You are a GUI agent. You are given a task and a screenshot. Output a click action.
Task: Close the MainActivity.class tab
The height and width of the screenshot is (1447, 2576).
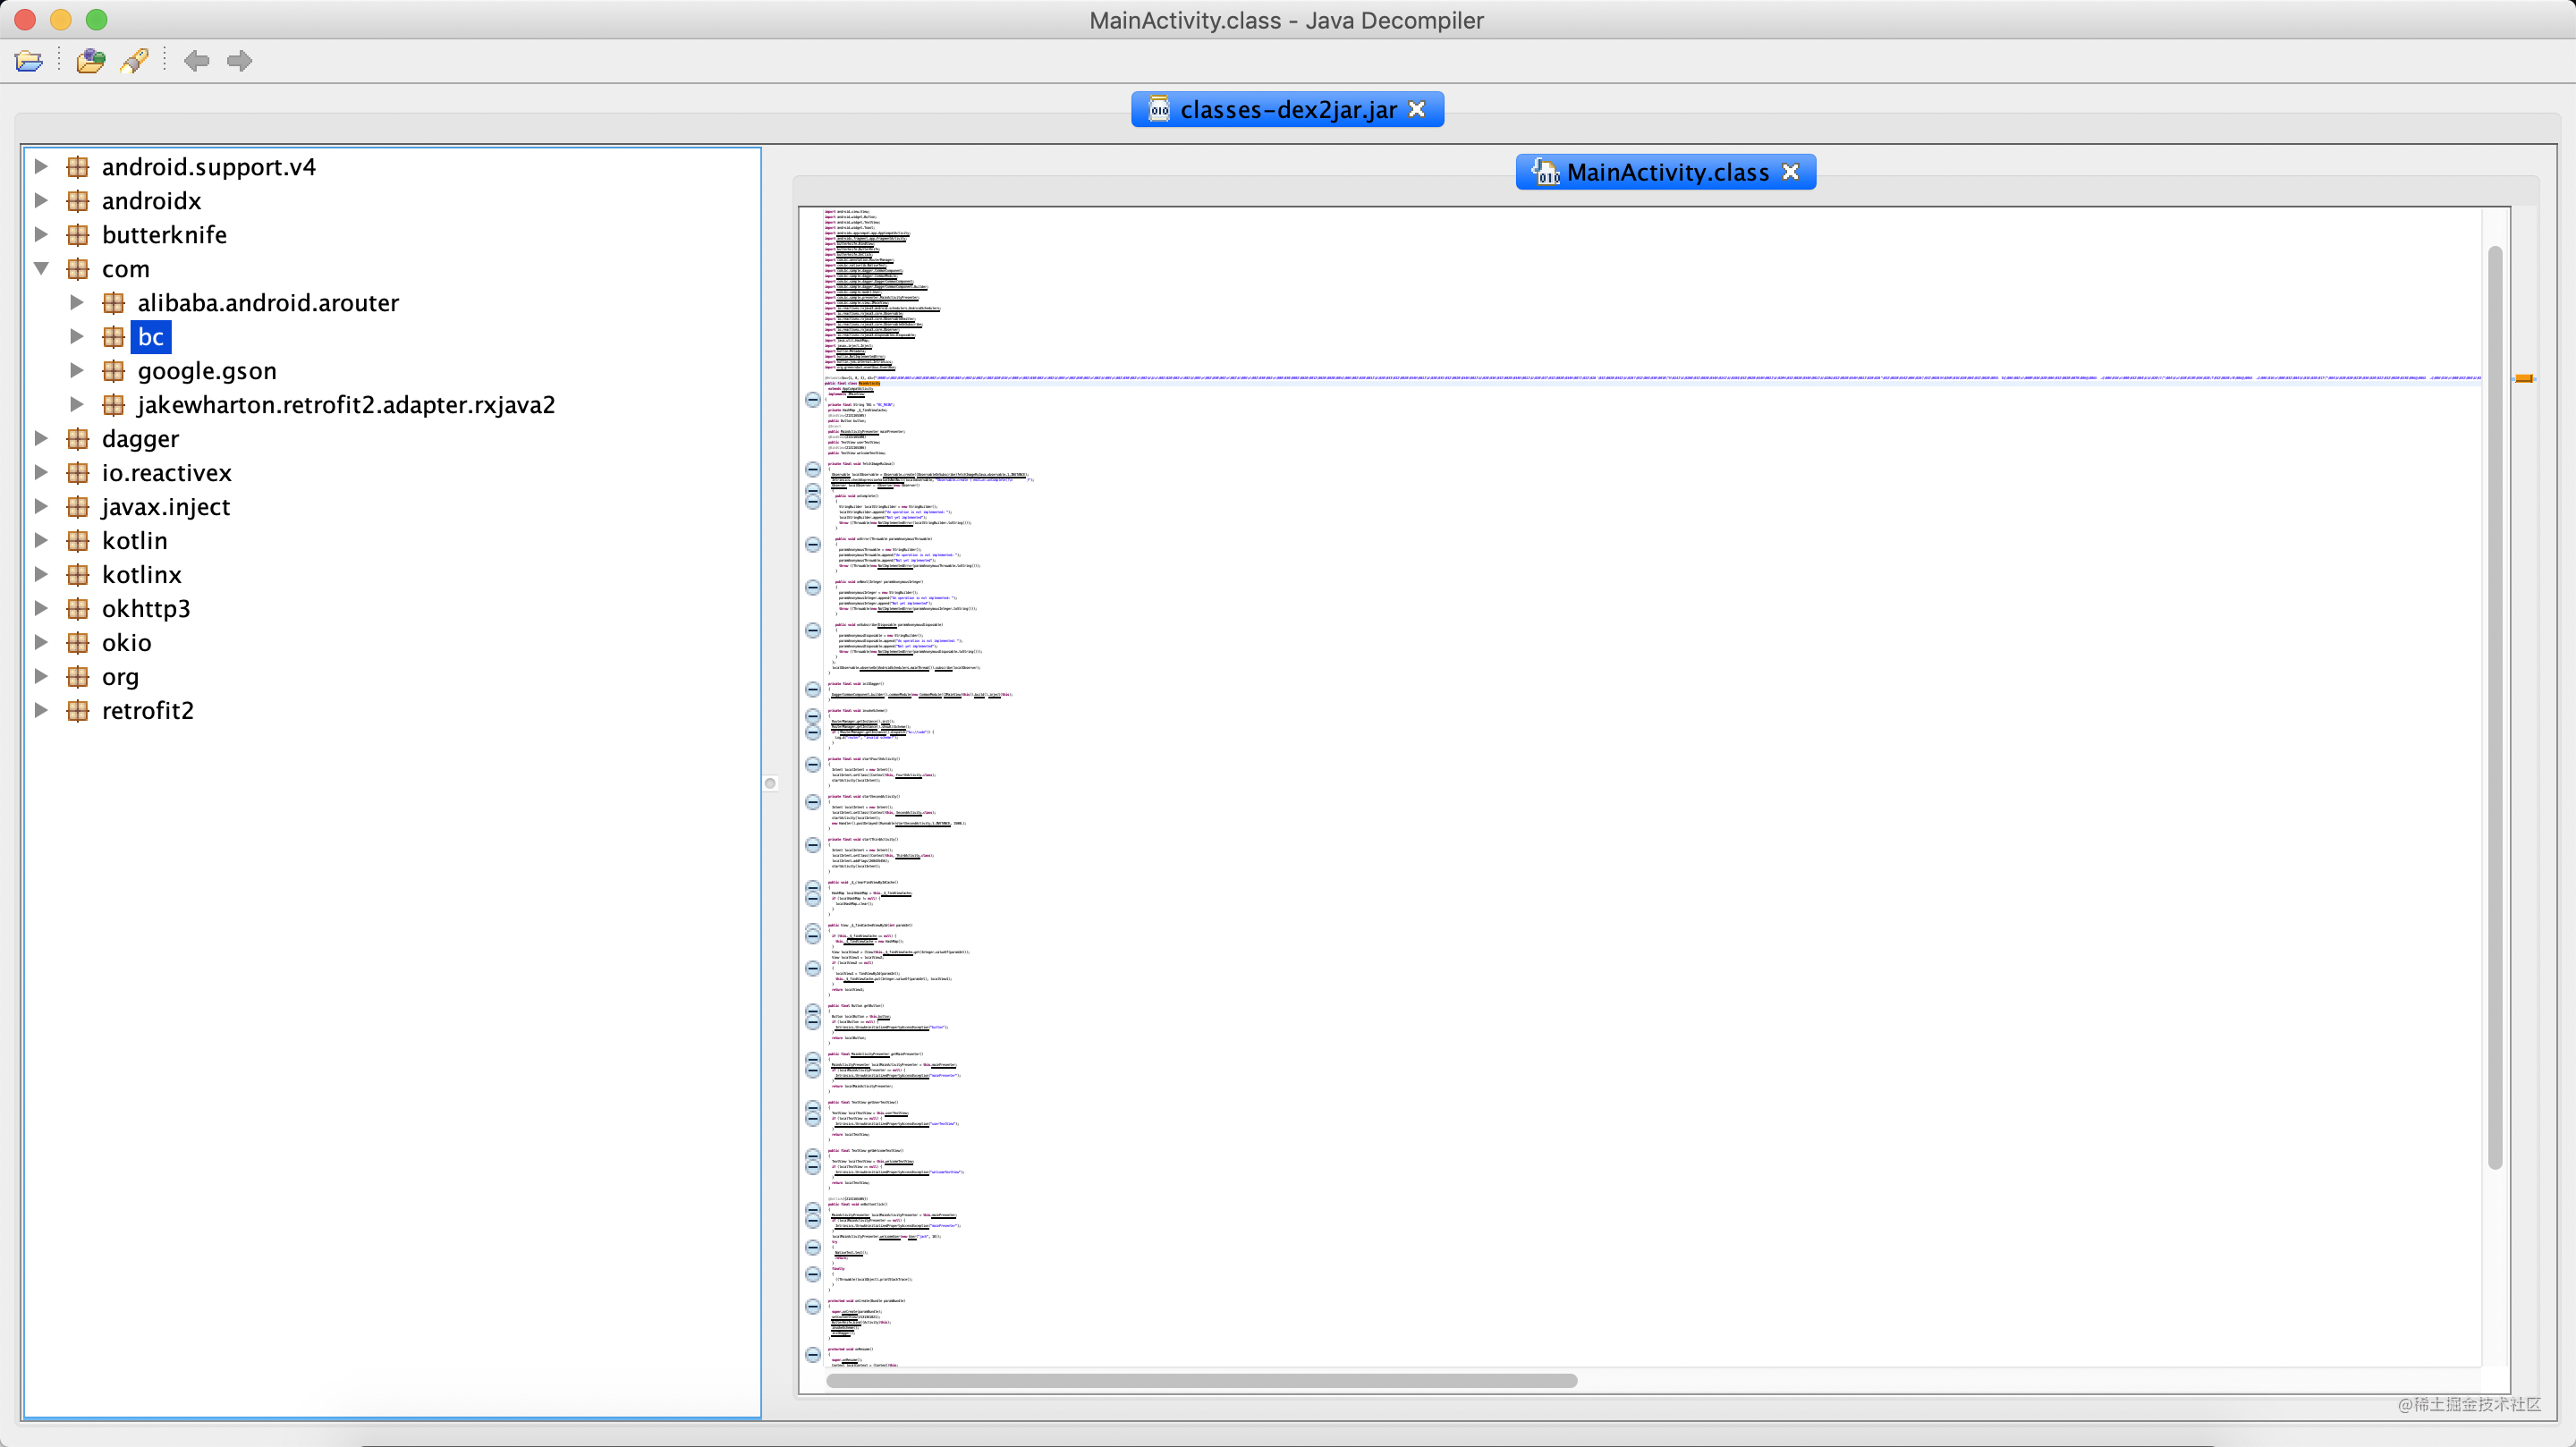click(x=1790, y=171)
